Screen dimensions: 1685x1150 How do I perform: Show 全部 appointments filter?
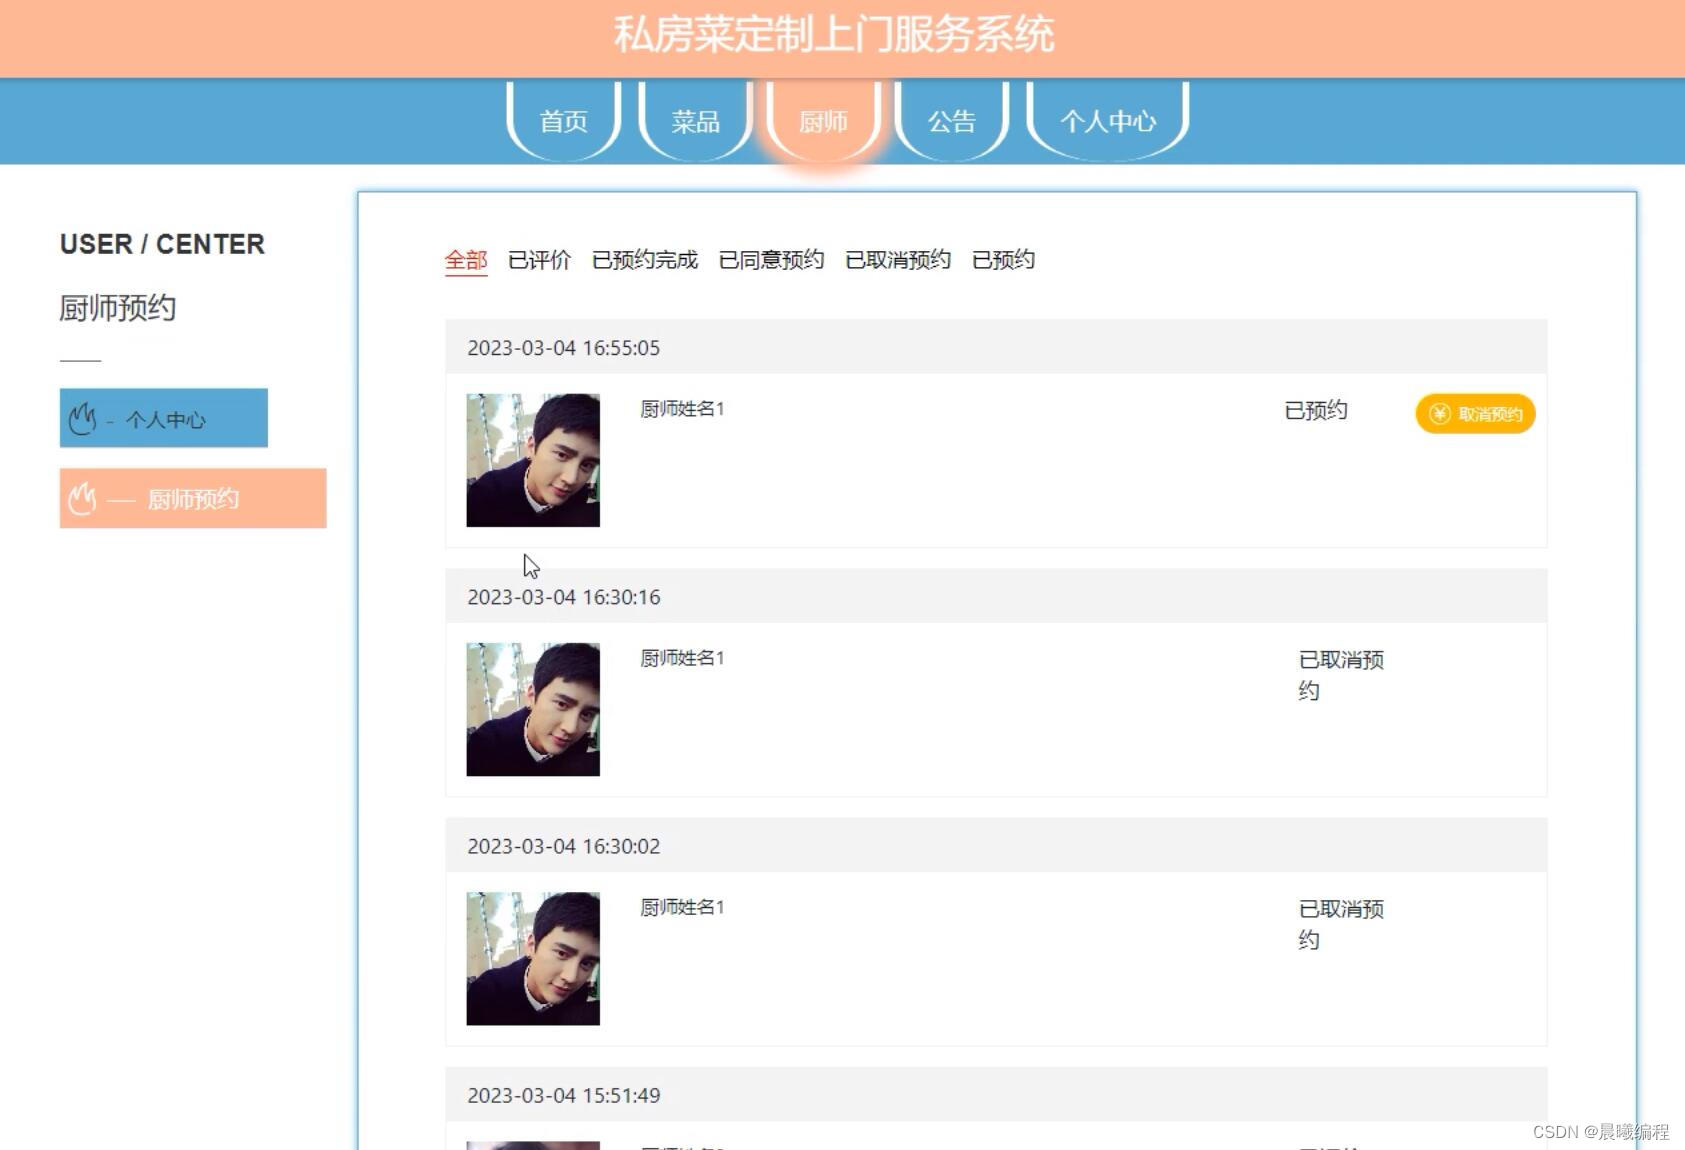pos(466,260)
